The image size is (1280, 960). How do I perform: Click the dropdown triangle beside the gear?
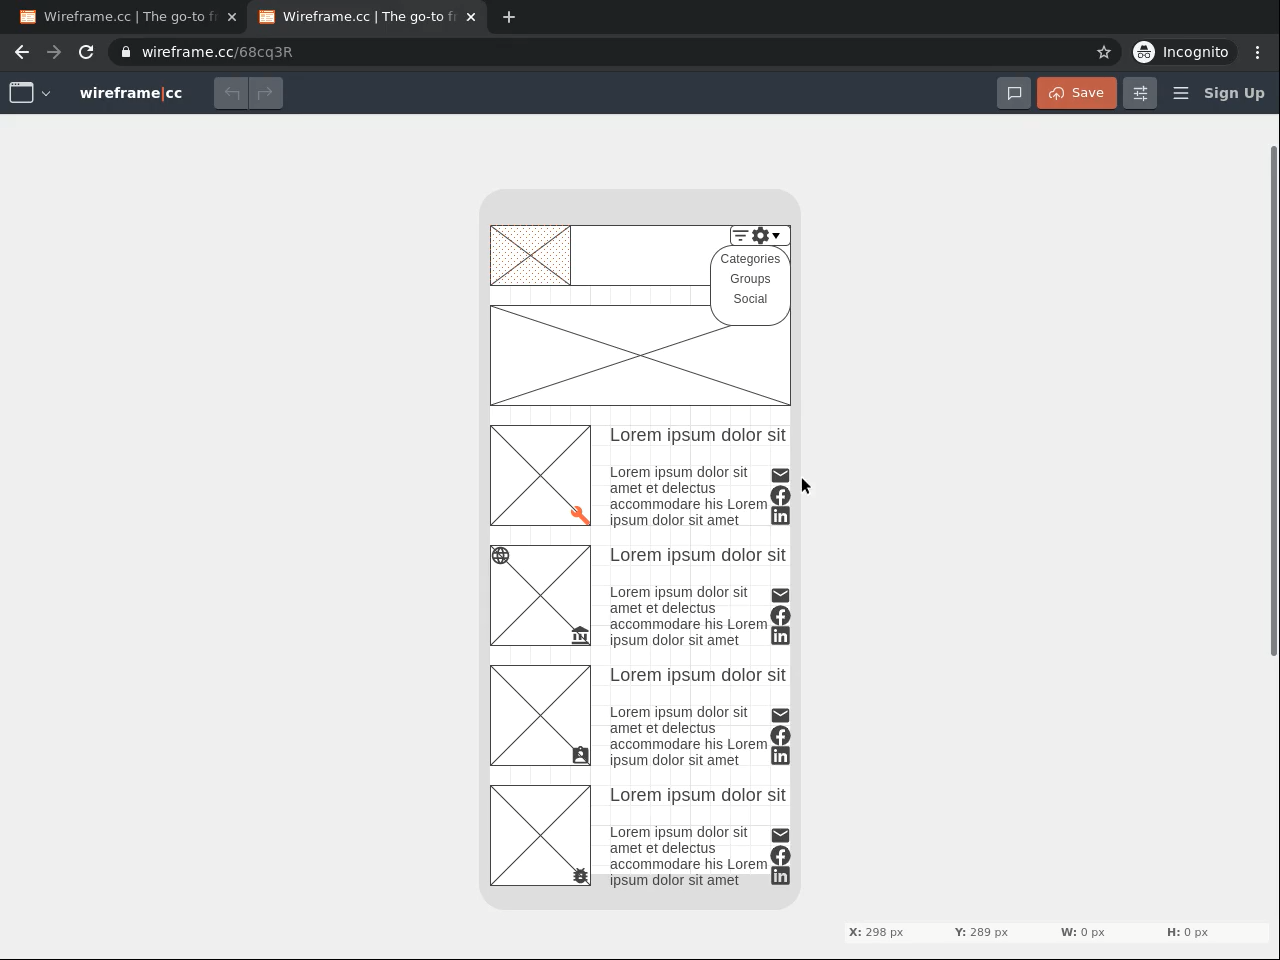[x=776, y=236]
